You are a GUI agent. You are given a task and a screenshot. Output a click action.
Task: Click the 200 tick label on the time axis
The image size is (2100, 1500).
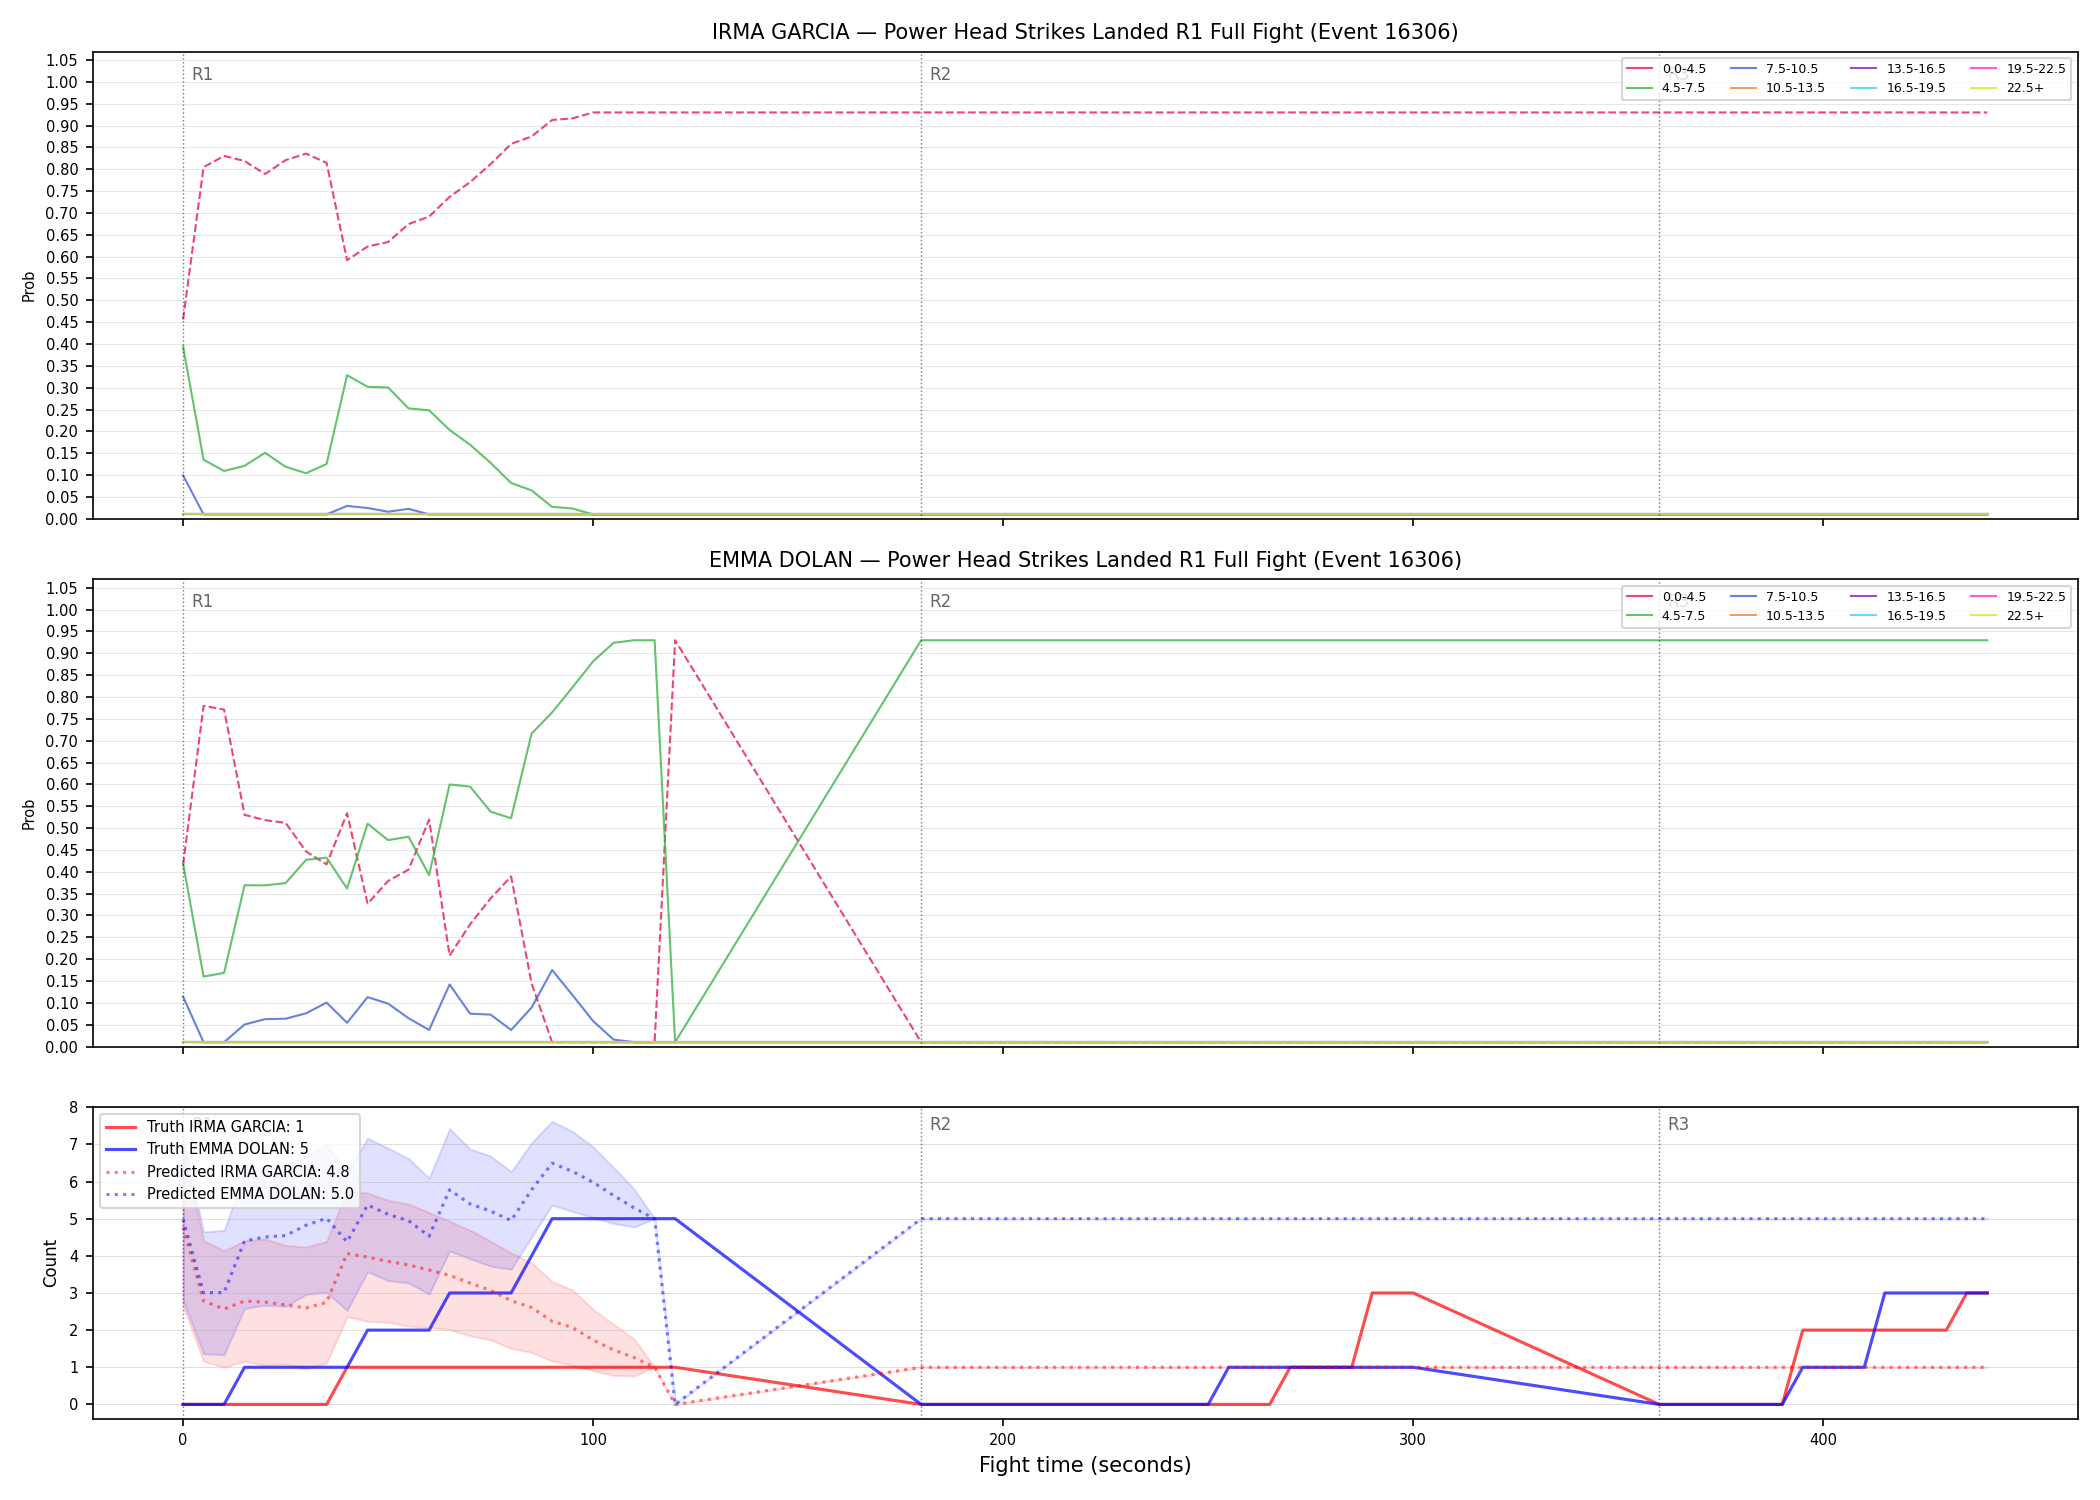tap(1002, 1440)
